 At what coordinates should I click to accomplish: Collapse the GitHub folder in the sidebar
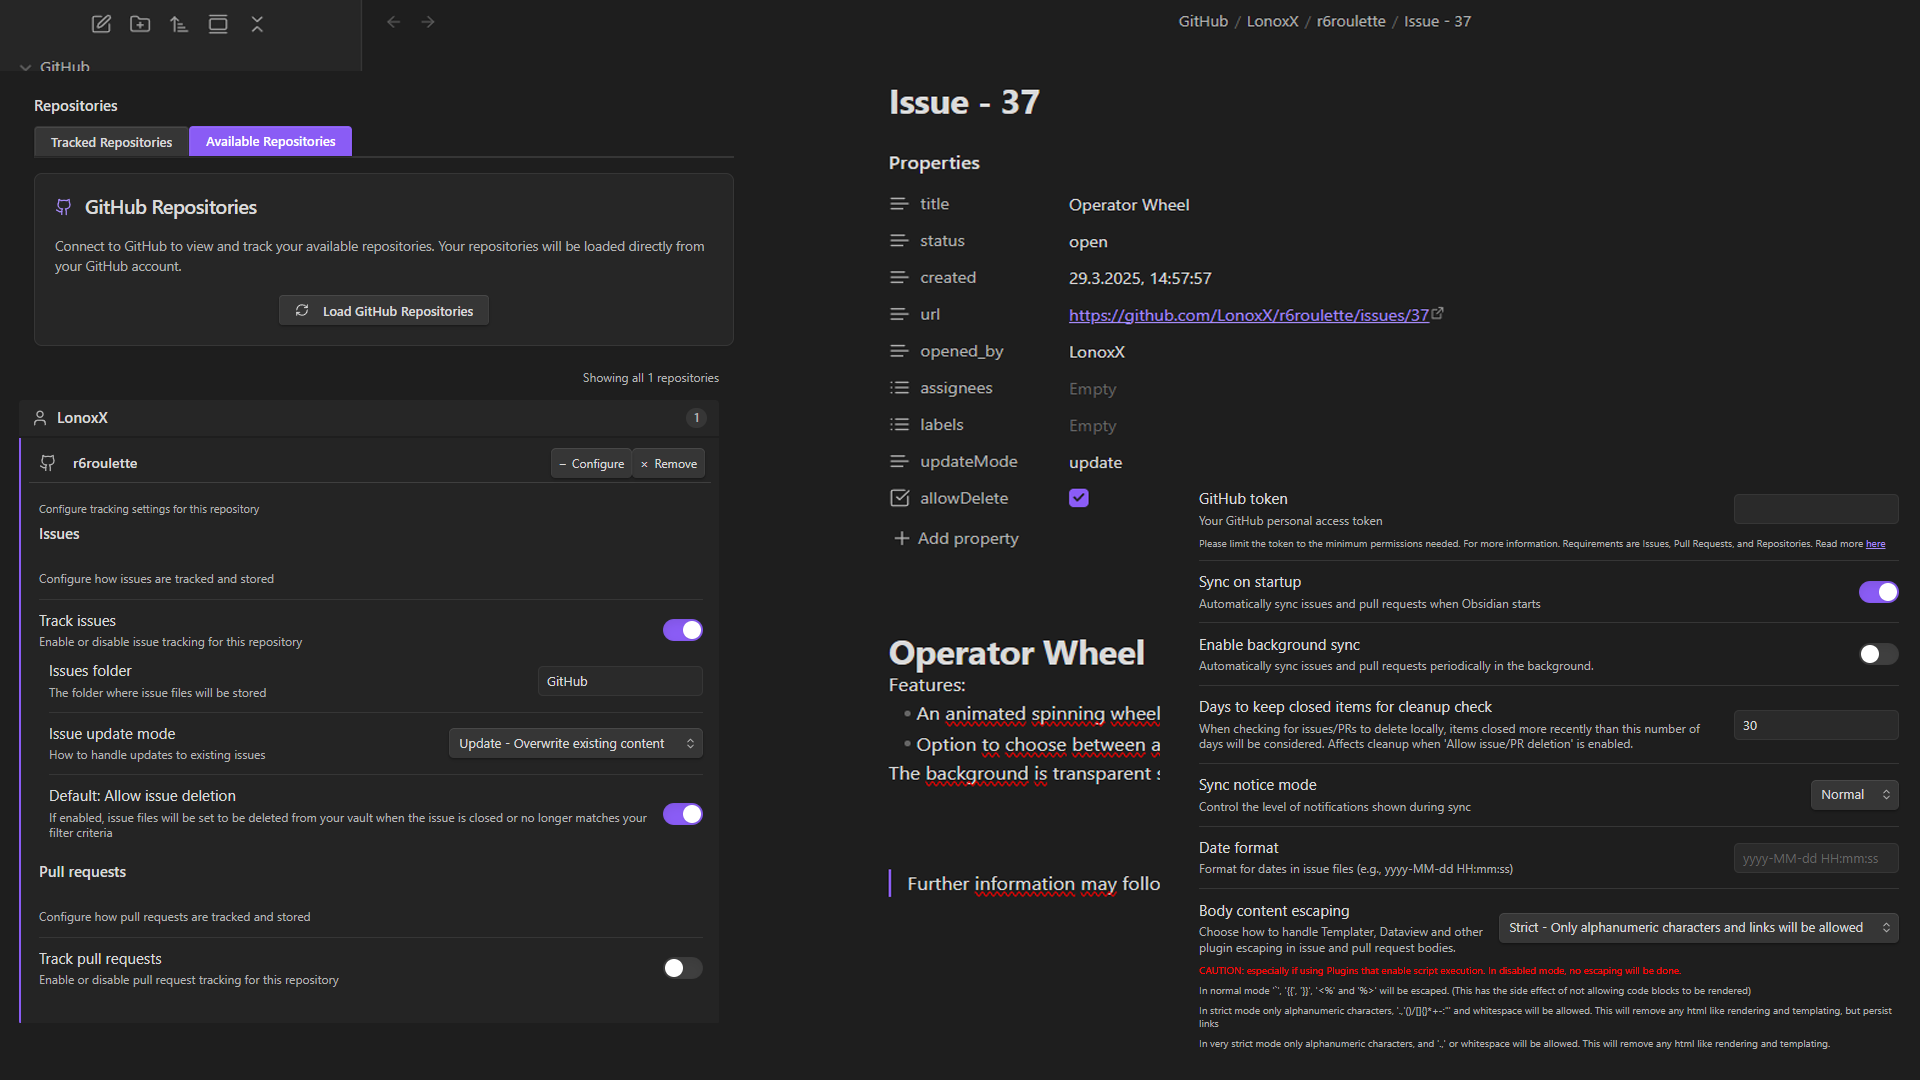click(25, 67)
